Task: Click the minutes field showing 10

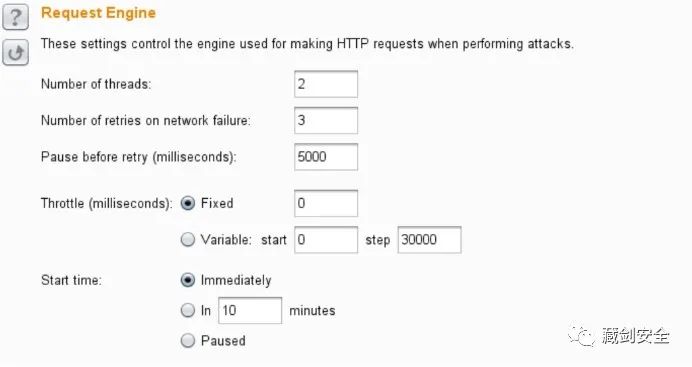Action: [x=250, y=310]
